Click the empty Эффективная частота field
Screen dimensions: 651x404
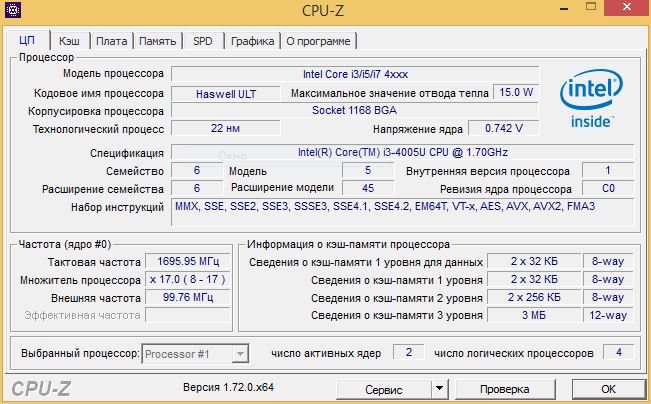point(188,315)
